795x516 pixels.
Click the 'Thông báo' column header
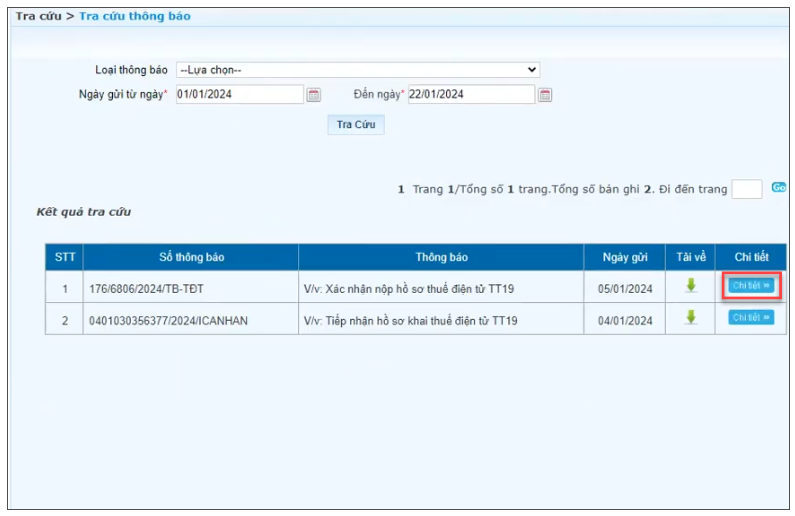pyautogui.click(x=441, y=257)
